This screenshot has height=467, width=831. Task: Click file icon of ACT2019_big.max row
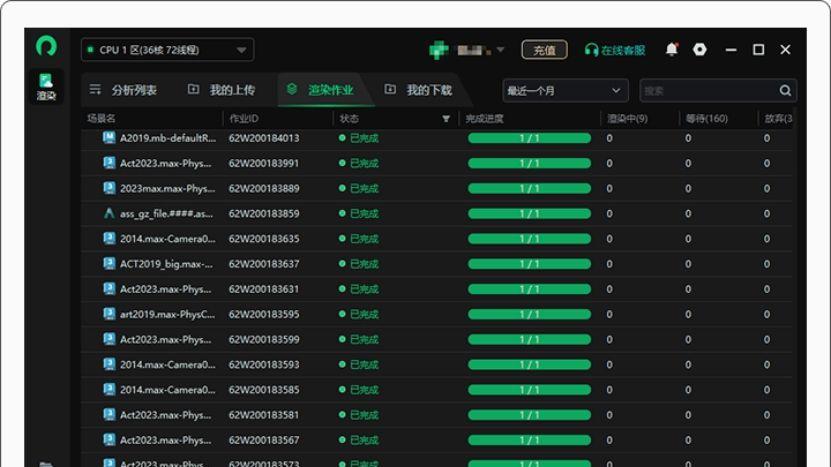pyautogui.click(x=109, y=264)
